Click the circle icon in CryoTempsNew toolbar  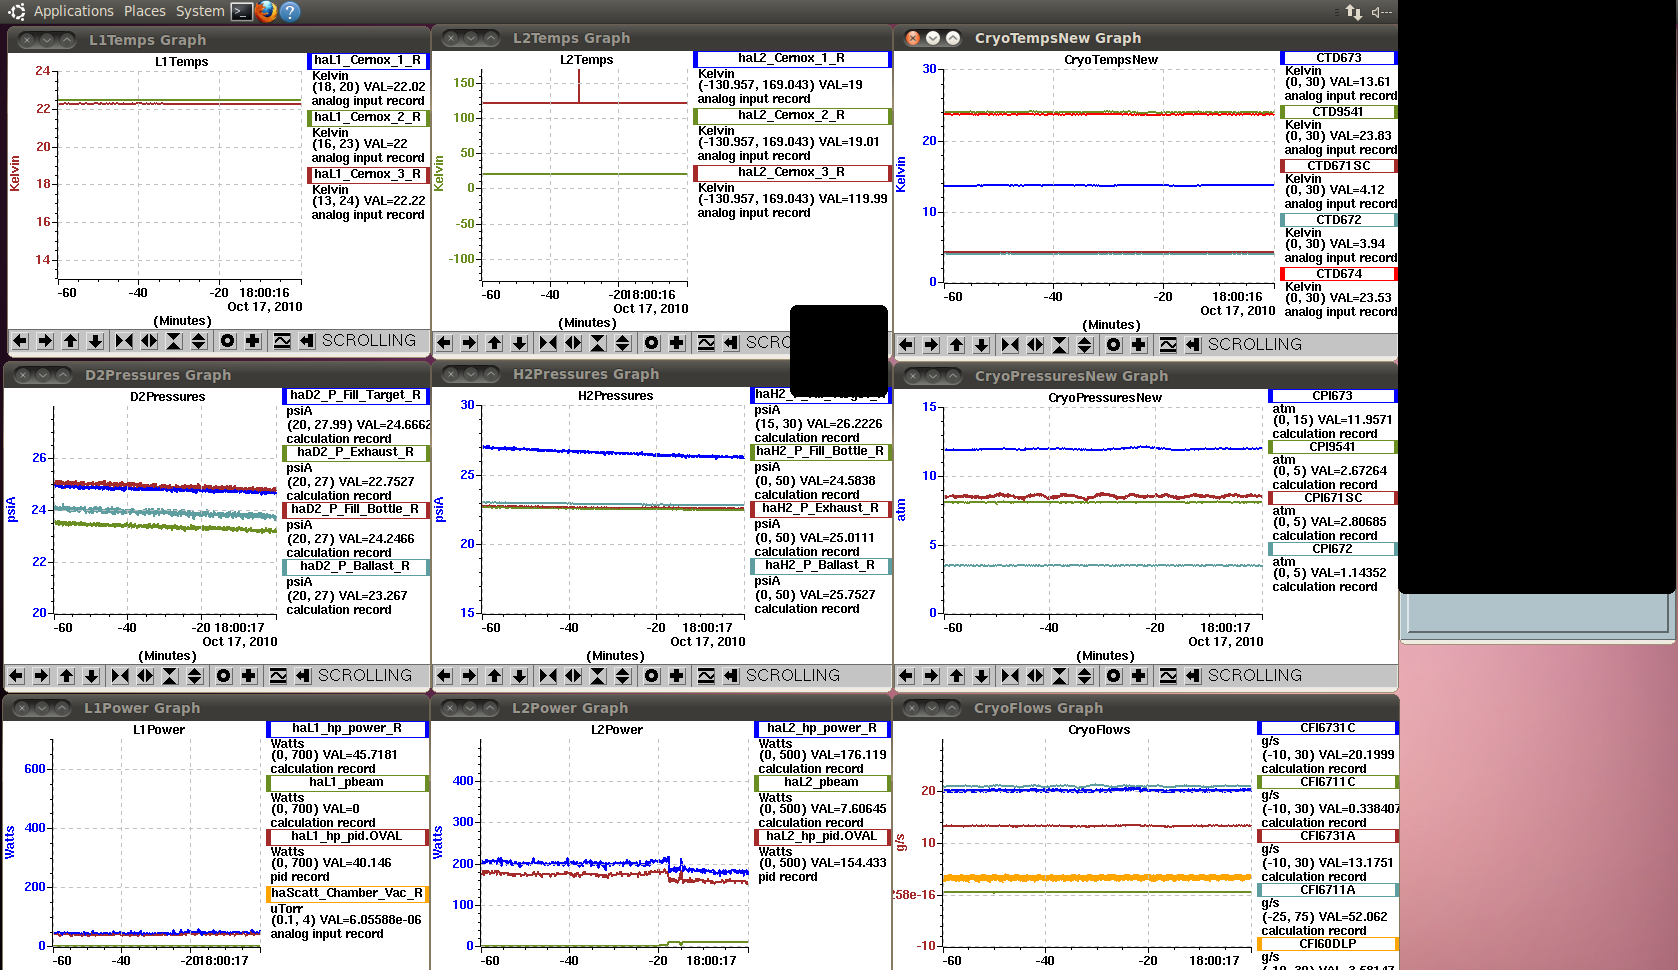[1114, 345]
